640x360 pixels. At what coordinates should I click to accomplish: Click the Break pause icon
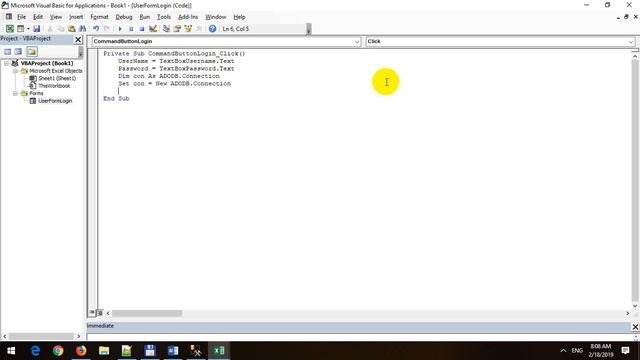click(x=131, y=29)
